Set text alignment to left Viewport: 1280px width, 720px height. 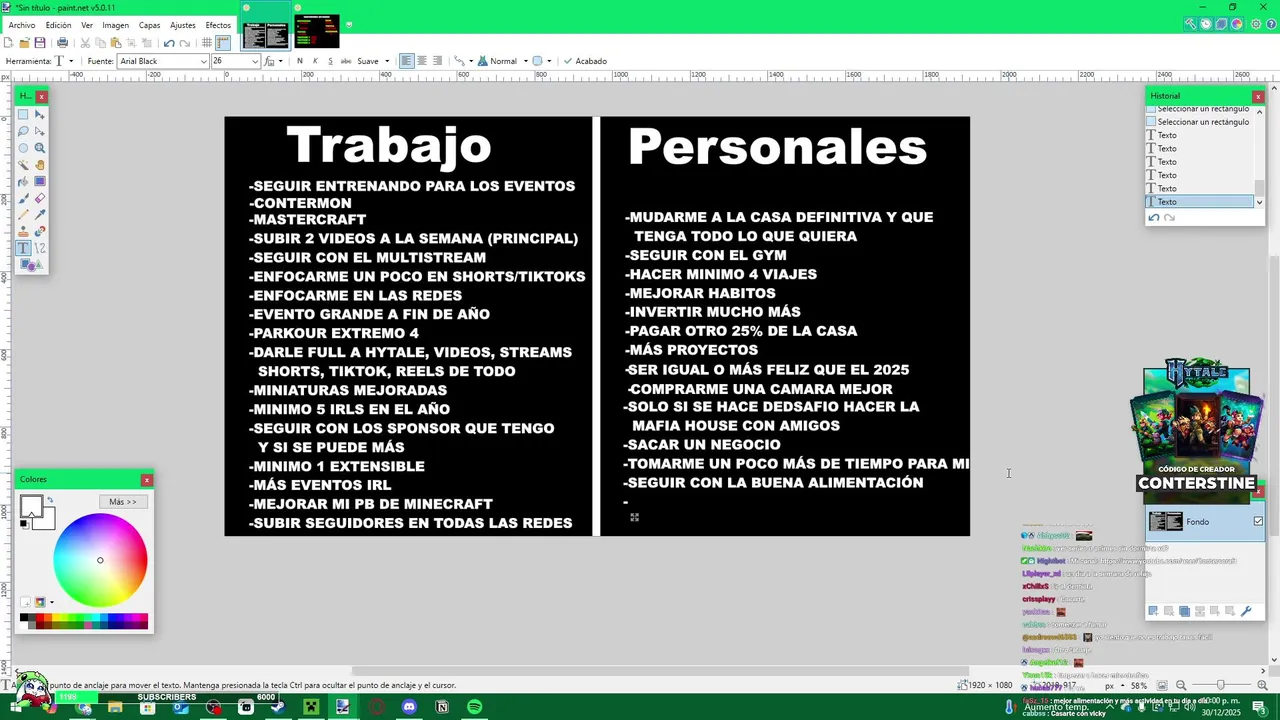coord(406,61)
